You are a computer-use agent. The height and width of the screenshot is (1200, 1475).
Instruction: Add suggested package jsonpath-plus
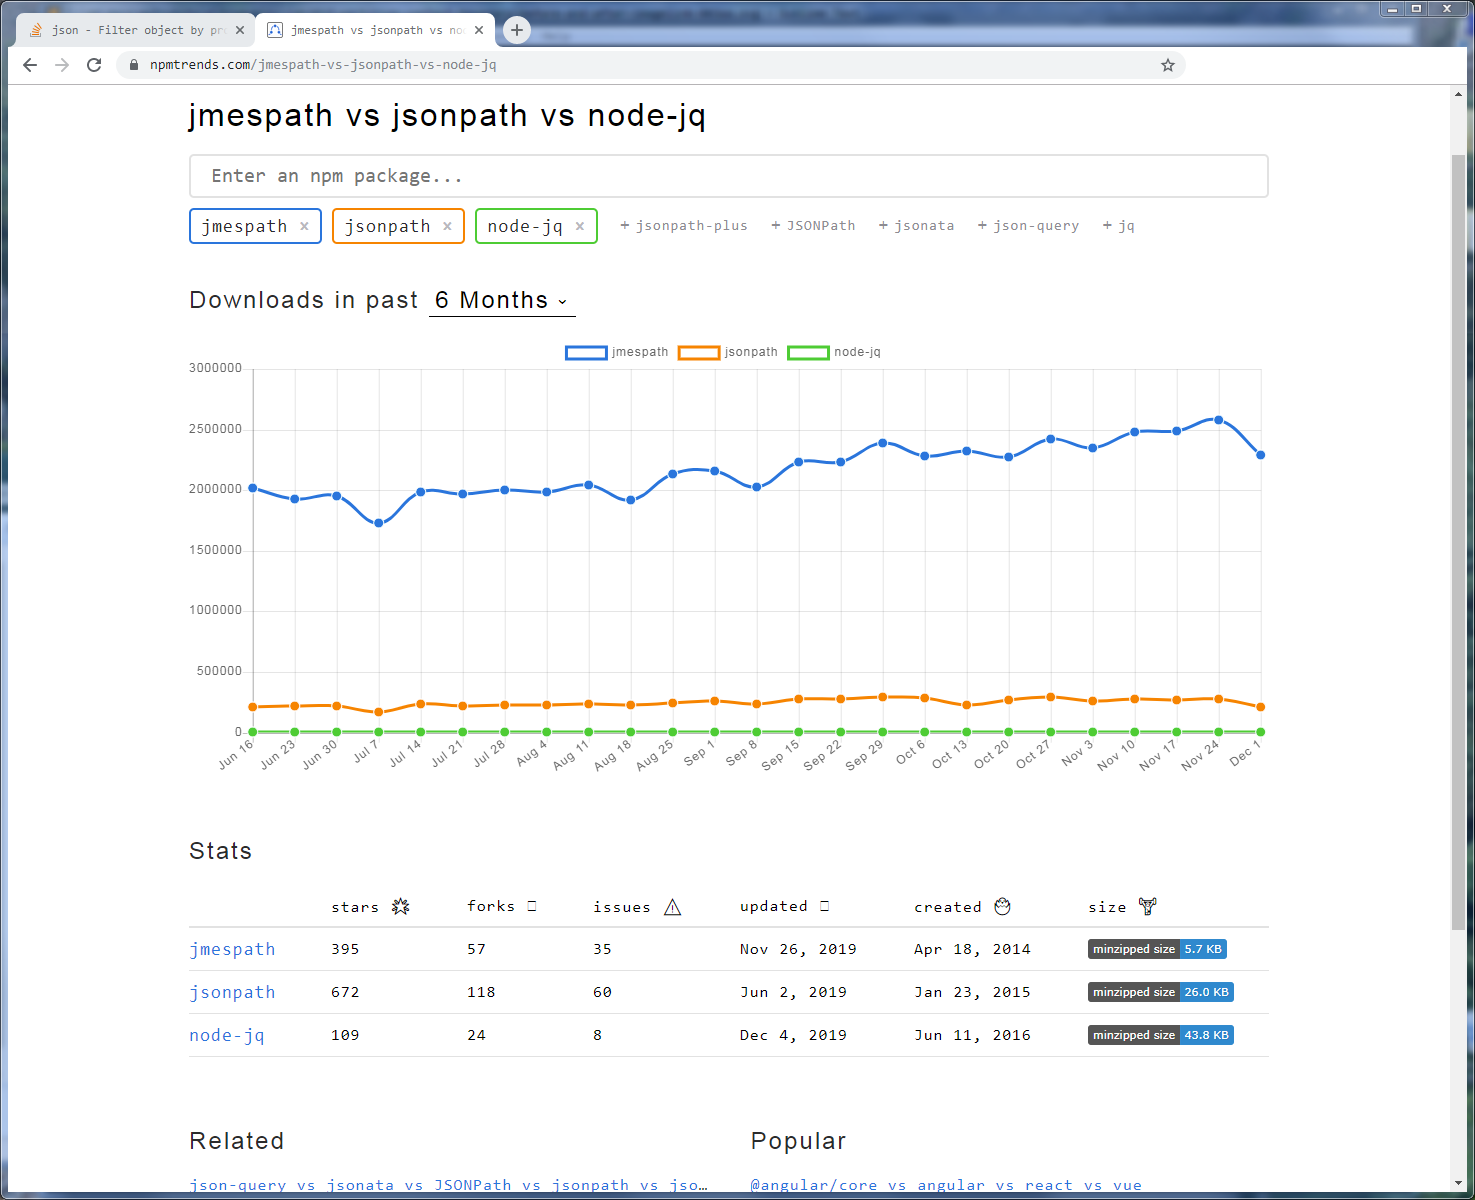684,226
